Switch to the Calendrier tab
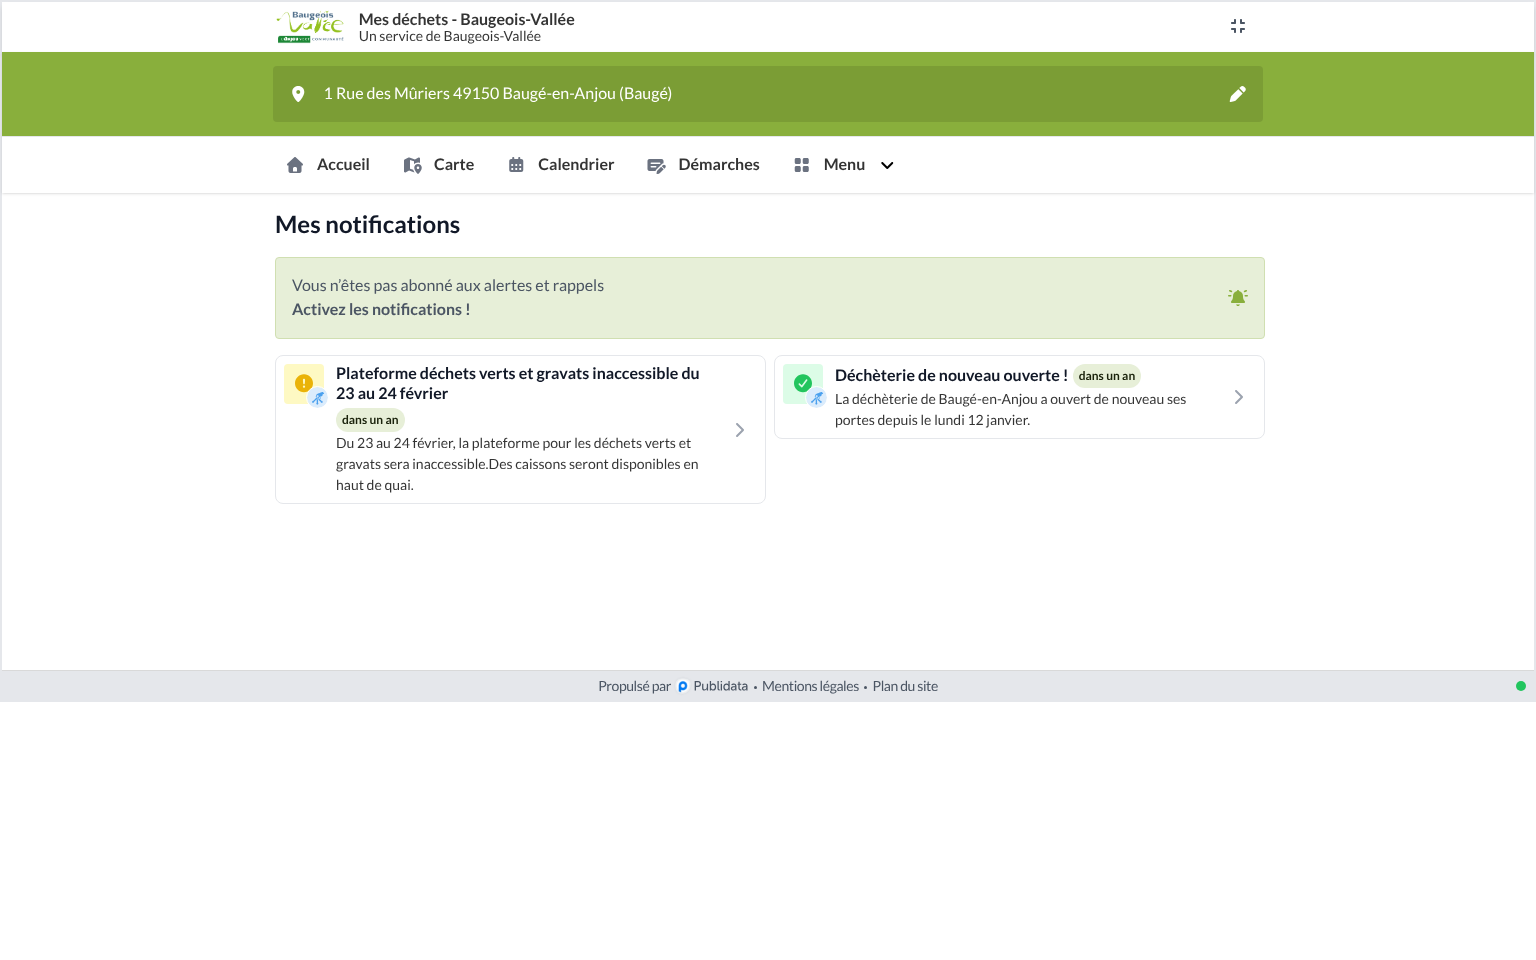Viewport: 1536px width, 960px height. point(561,165)
